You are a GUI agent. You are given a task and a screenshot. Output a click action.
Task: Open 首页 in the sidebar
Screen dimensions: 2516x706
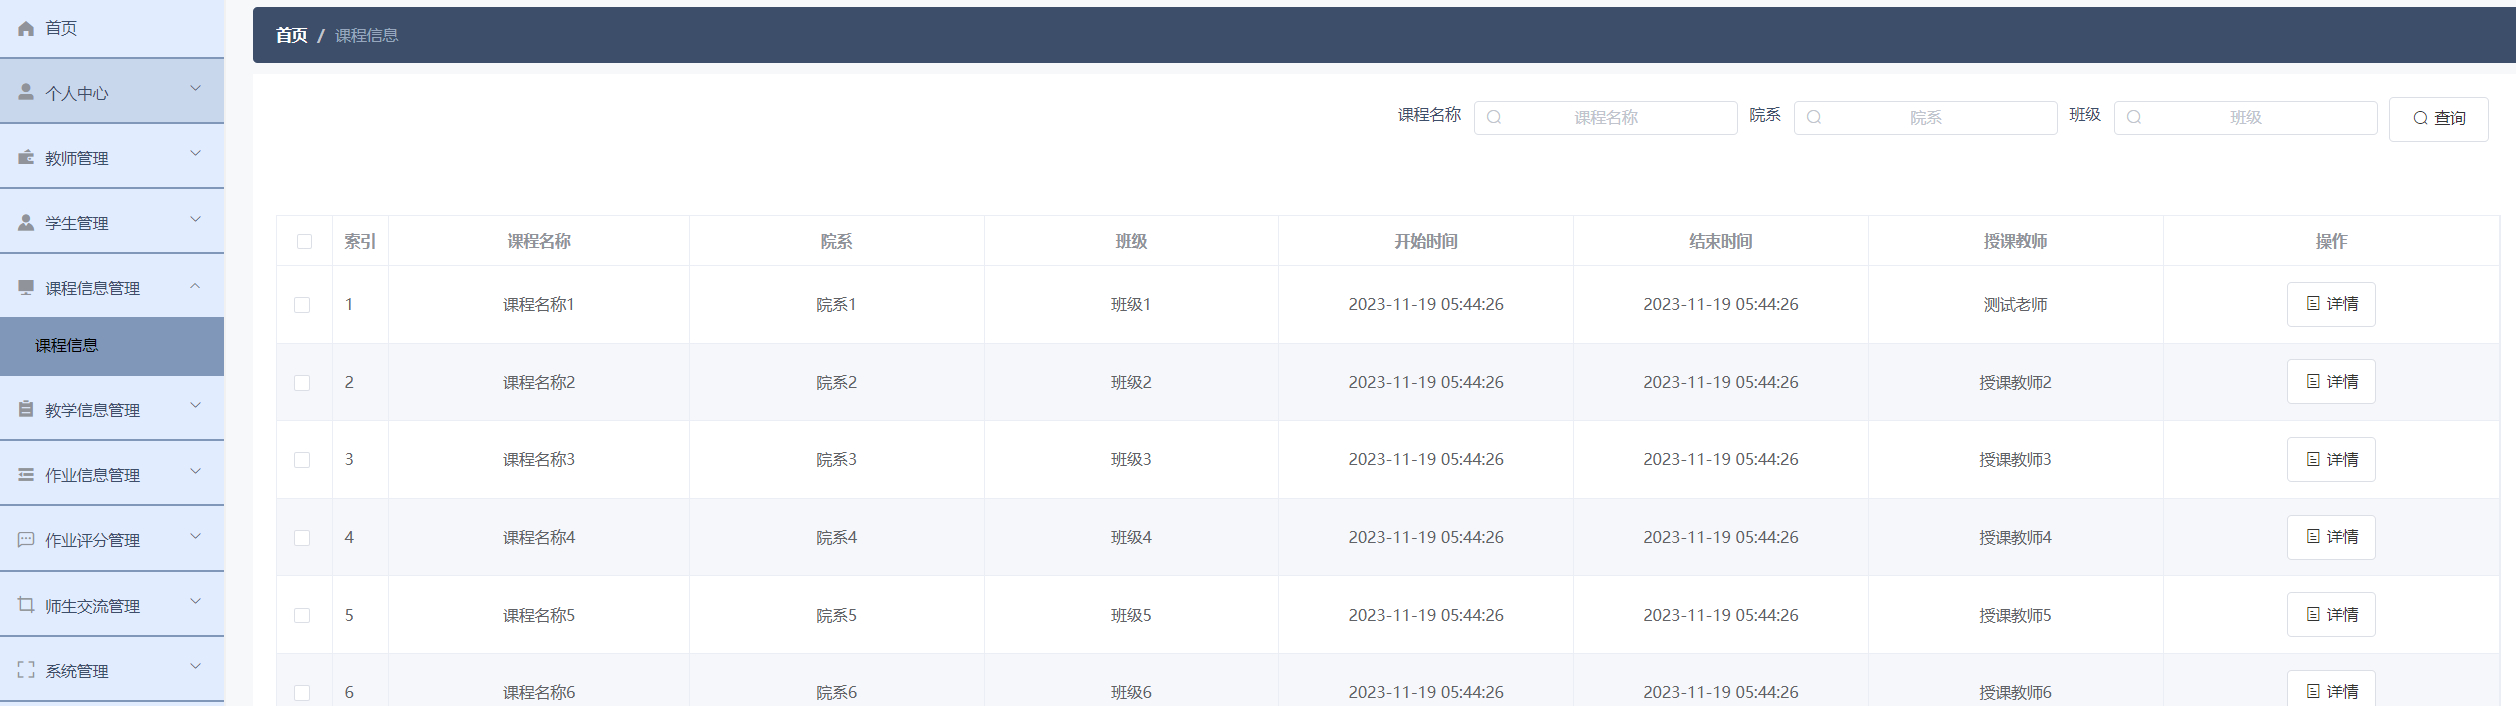pos(112,28)
